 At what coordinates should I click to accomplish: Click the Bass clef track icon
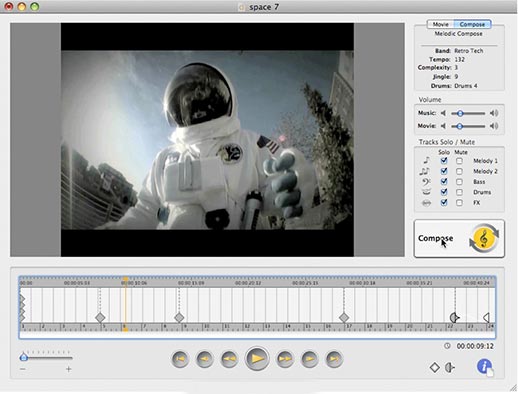[x=426, y=182]
